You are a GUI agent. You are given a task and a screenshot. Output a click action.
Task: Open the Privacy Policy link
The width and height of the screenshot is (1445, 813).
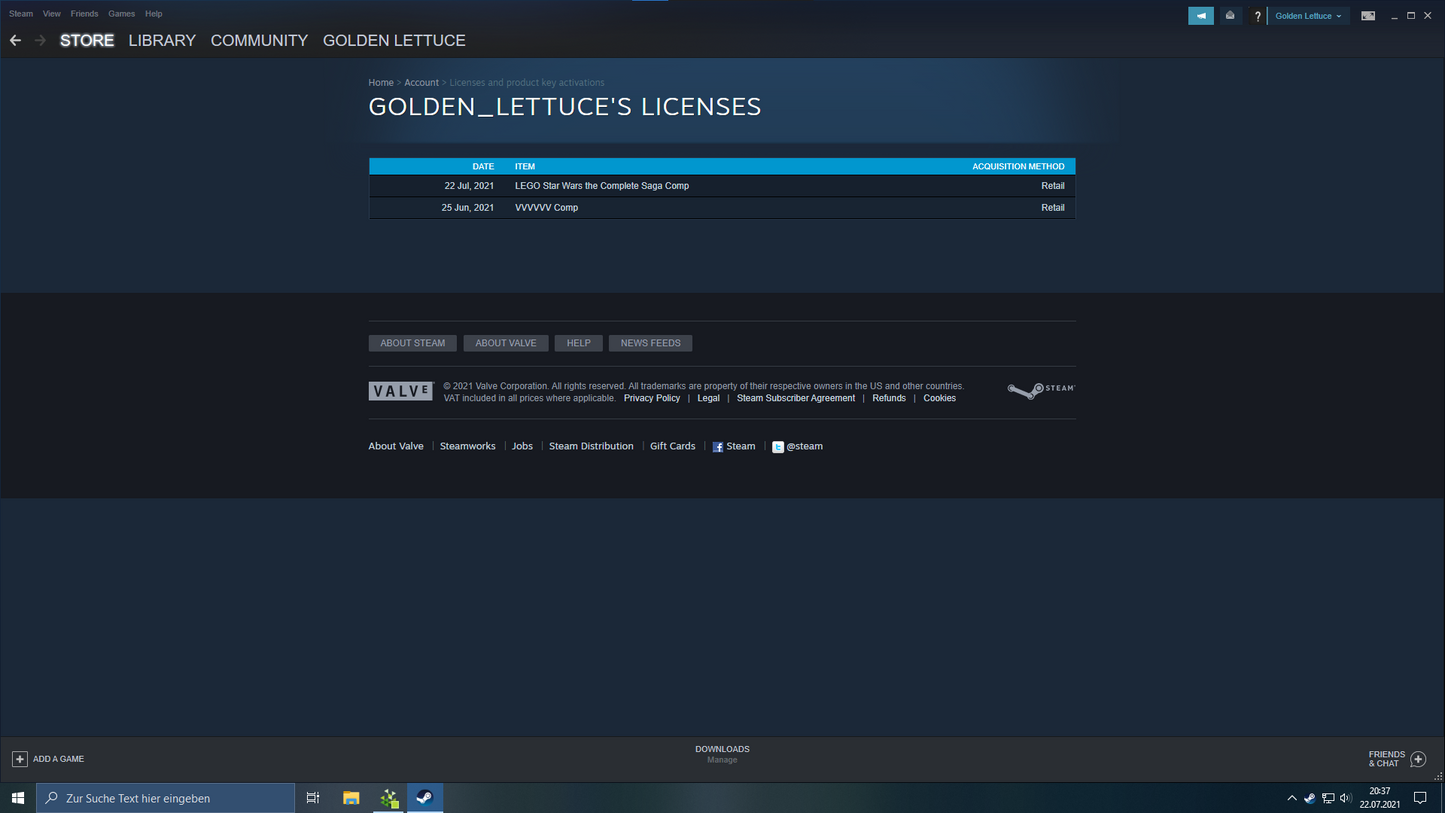tap(651, 398)
